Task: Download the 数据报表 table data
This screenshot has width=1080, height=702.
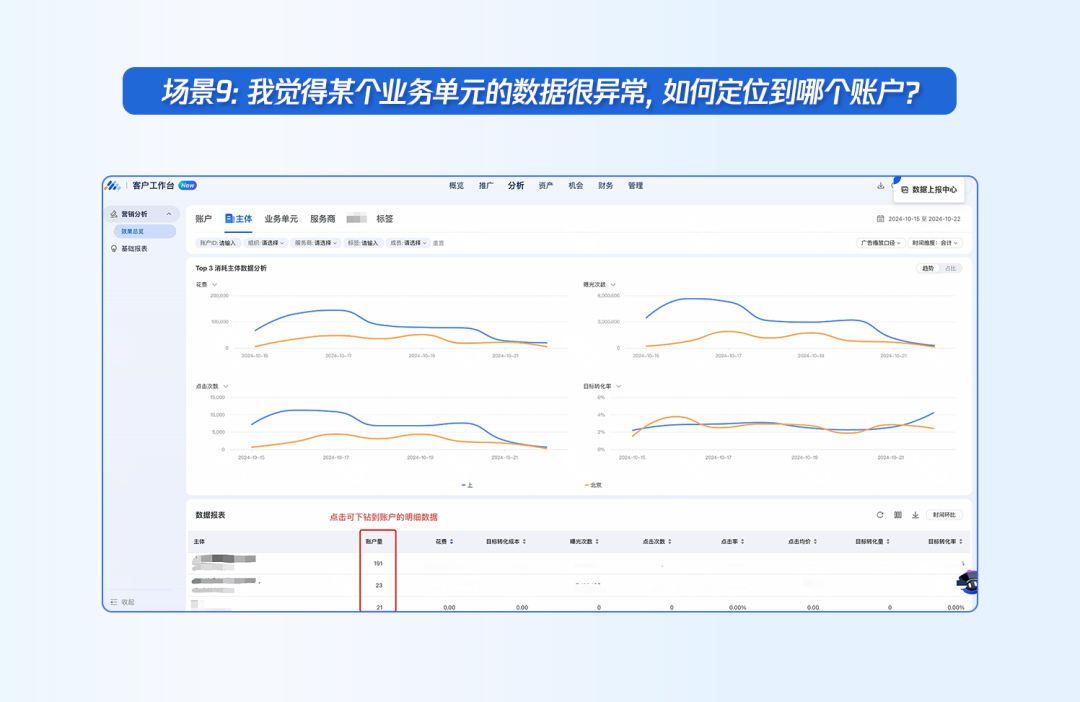Action: click(x=915, y=515)
